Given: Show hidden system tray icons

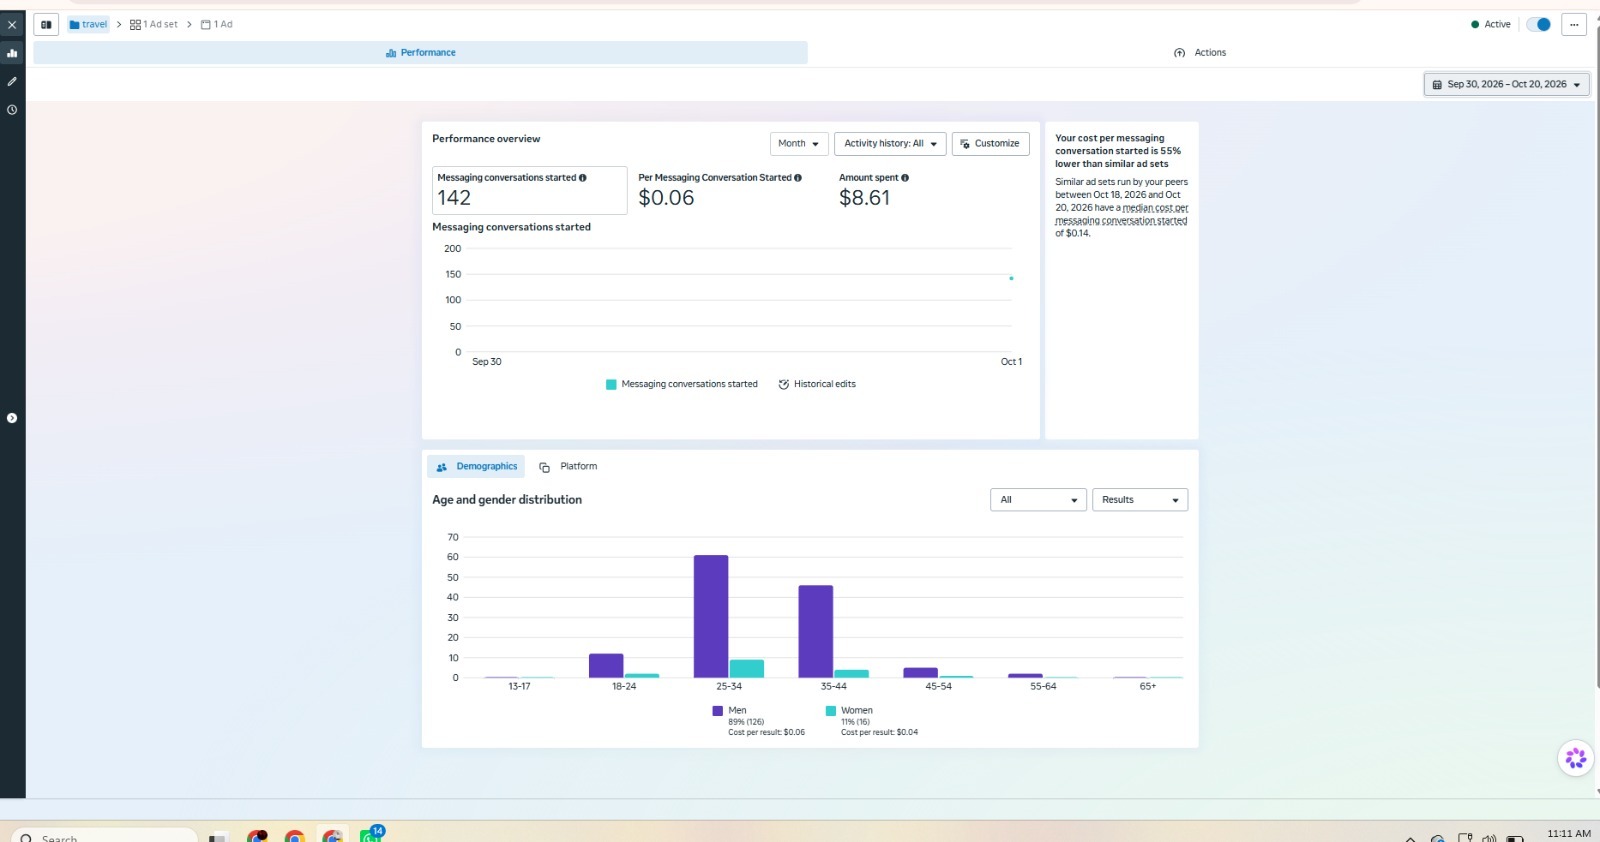Looking at the screenshot, I should [x=1410, y=838].
